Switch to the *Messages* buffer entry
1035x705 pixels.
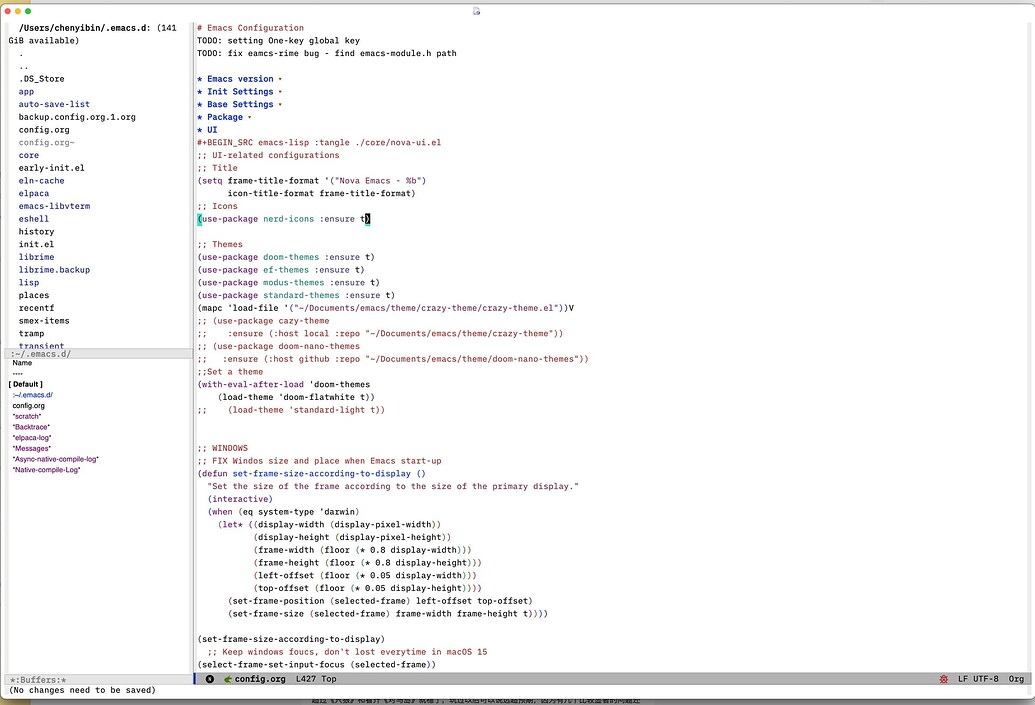pos(30,448)
